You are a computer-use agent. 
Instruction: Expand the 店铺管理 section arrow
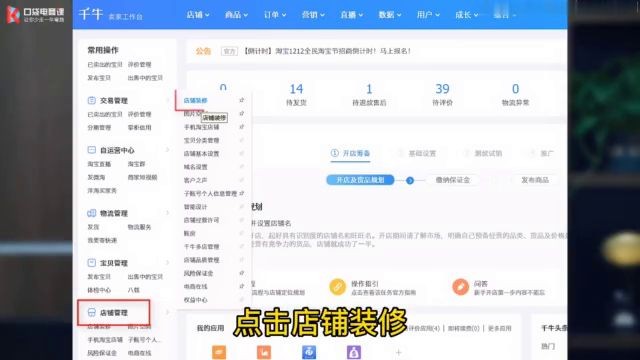click(x=167, y=313)
